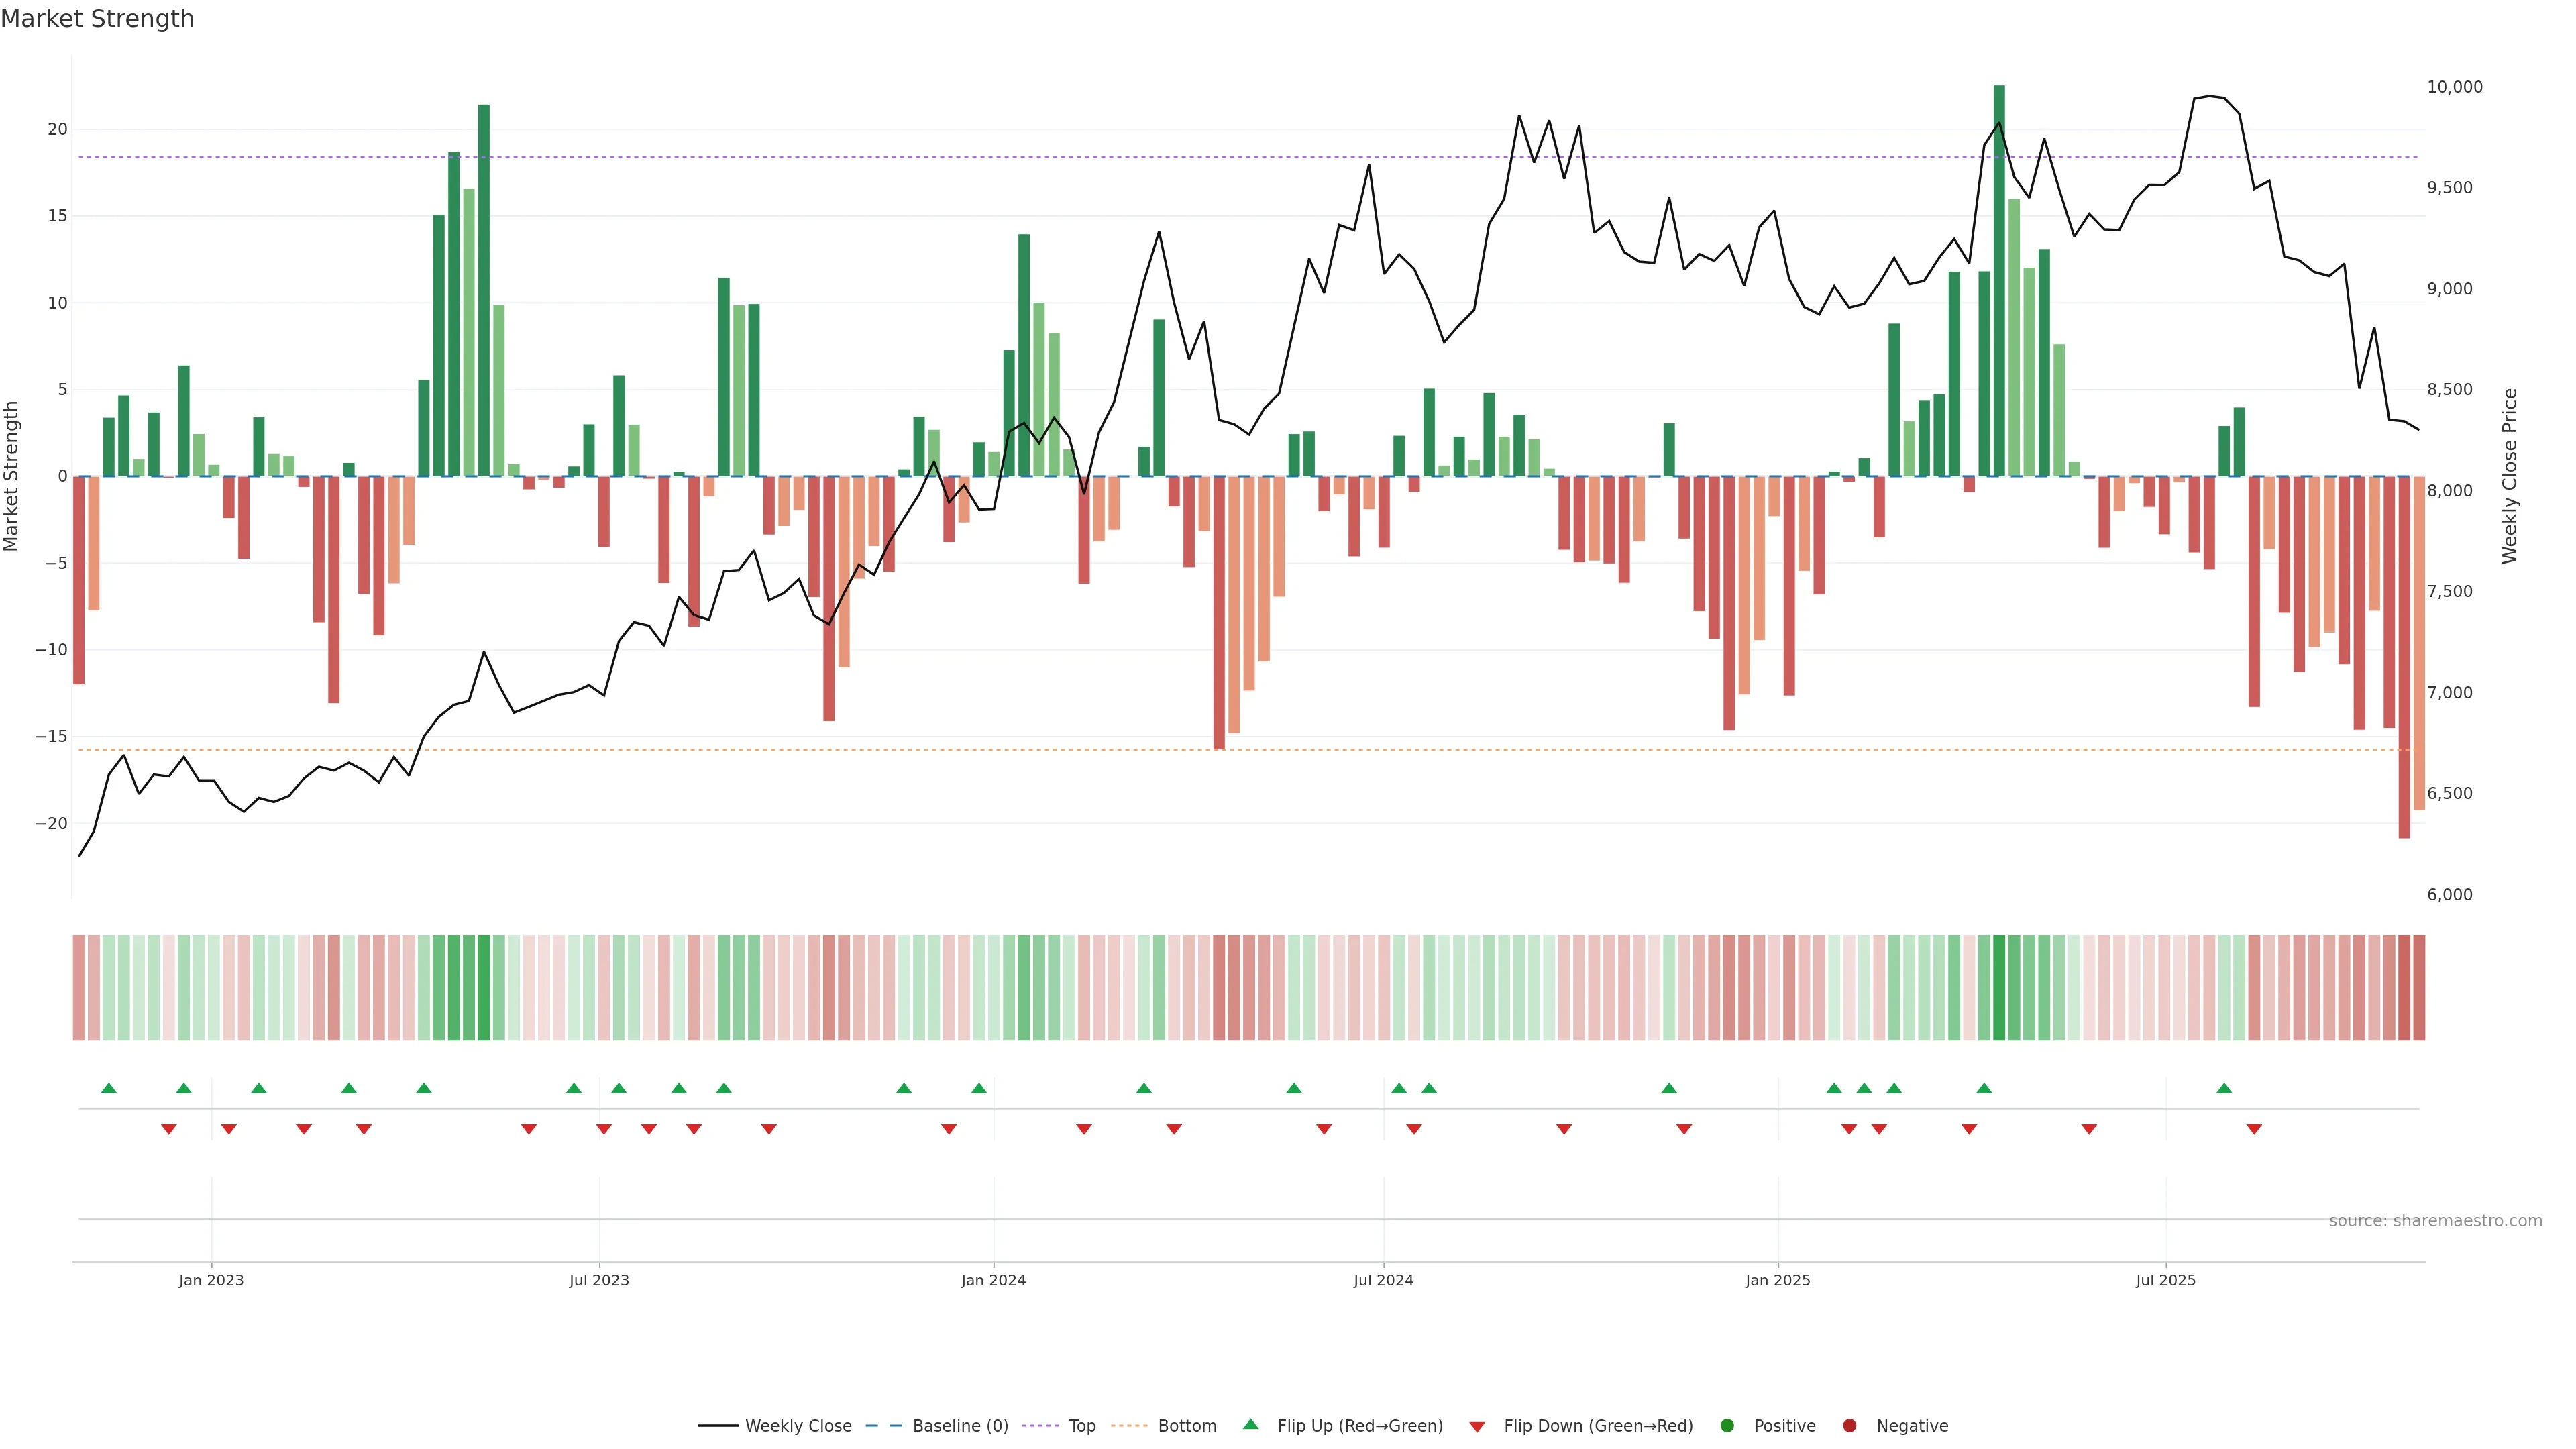Click the red Flip Down legend triangle

click(x=1477, y=1426)
